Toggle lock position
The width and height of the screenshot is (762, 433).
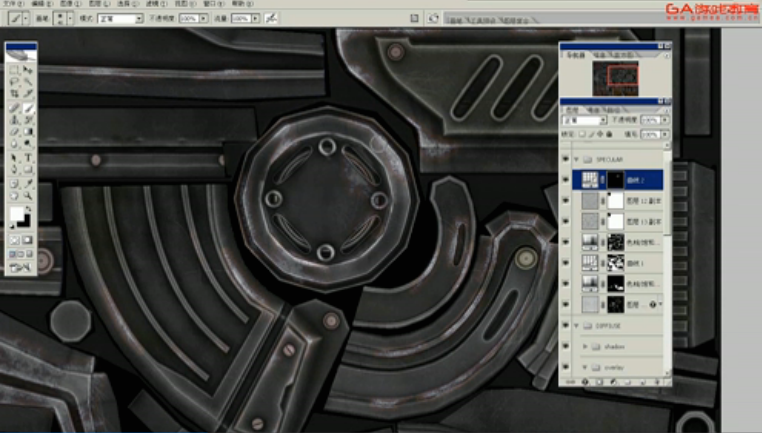[x=600, y=134]
